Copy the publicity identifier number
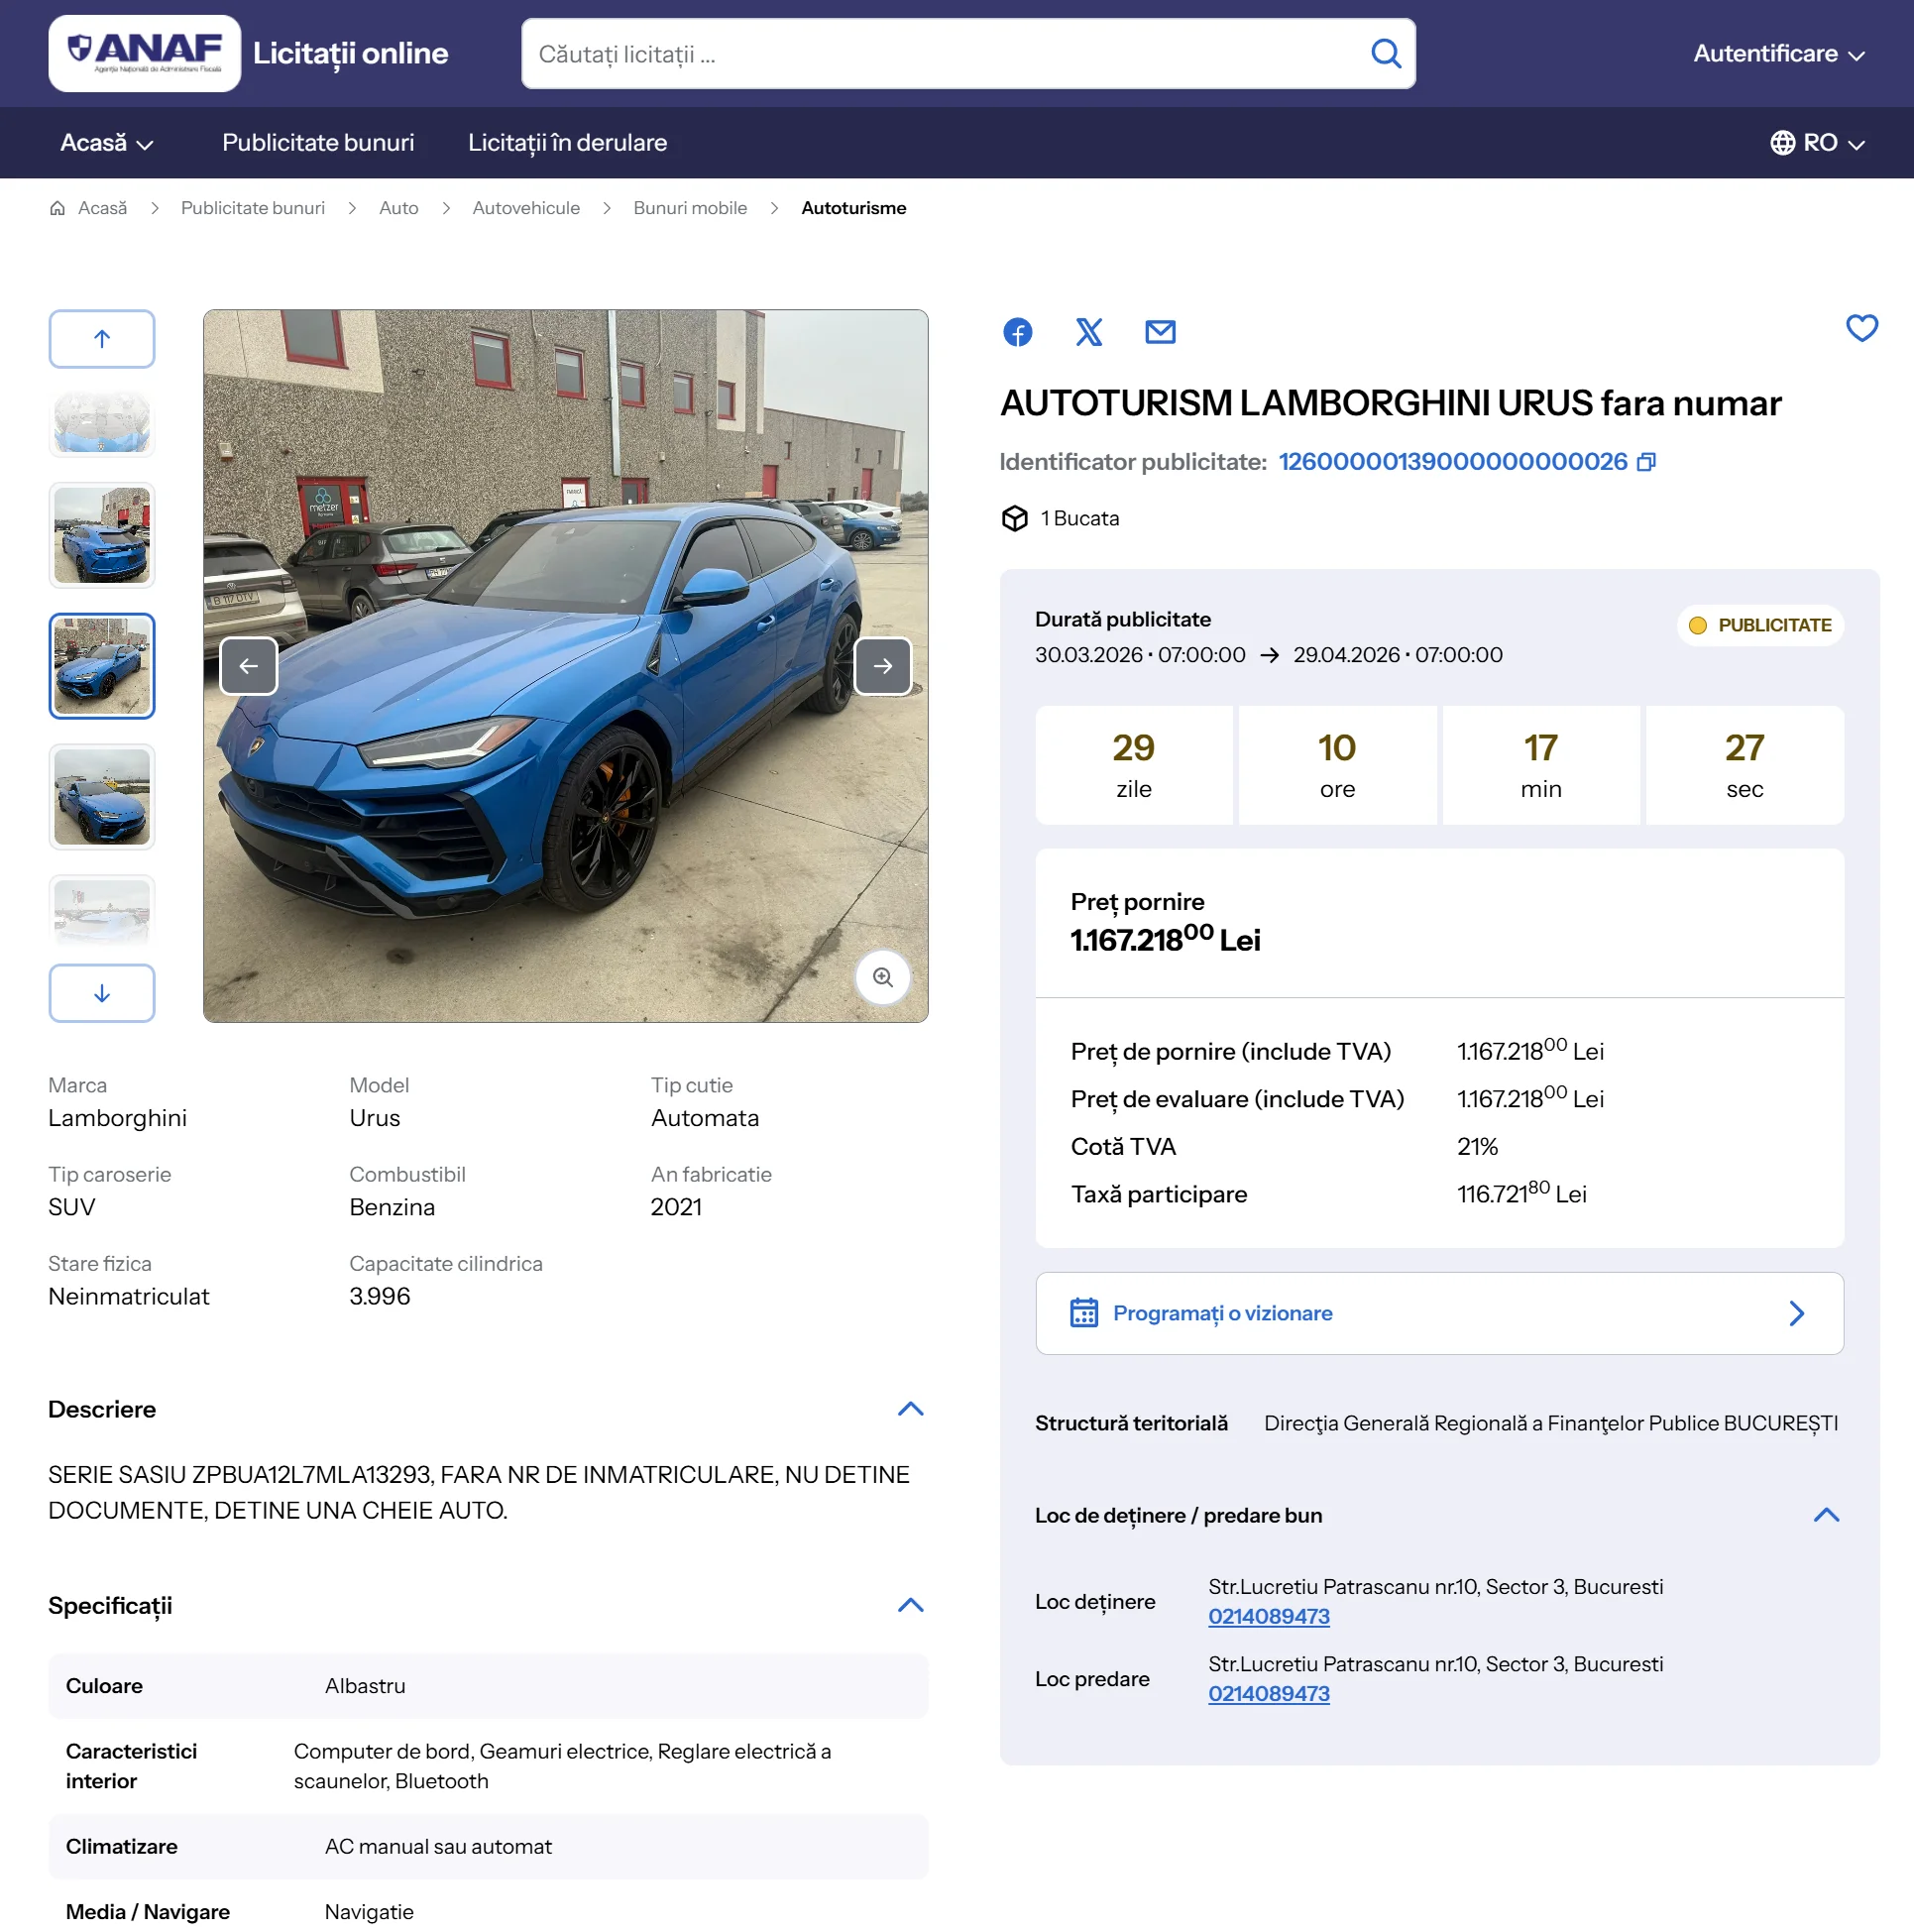Viewport: 1914px width, 1932px height. point(1646,462)
